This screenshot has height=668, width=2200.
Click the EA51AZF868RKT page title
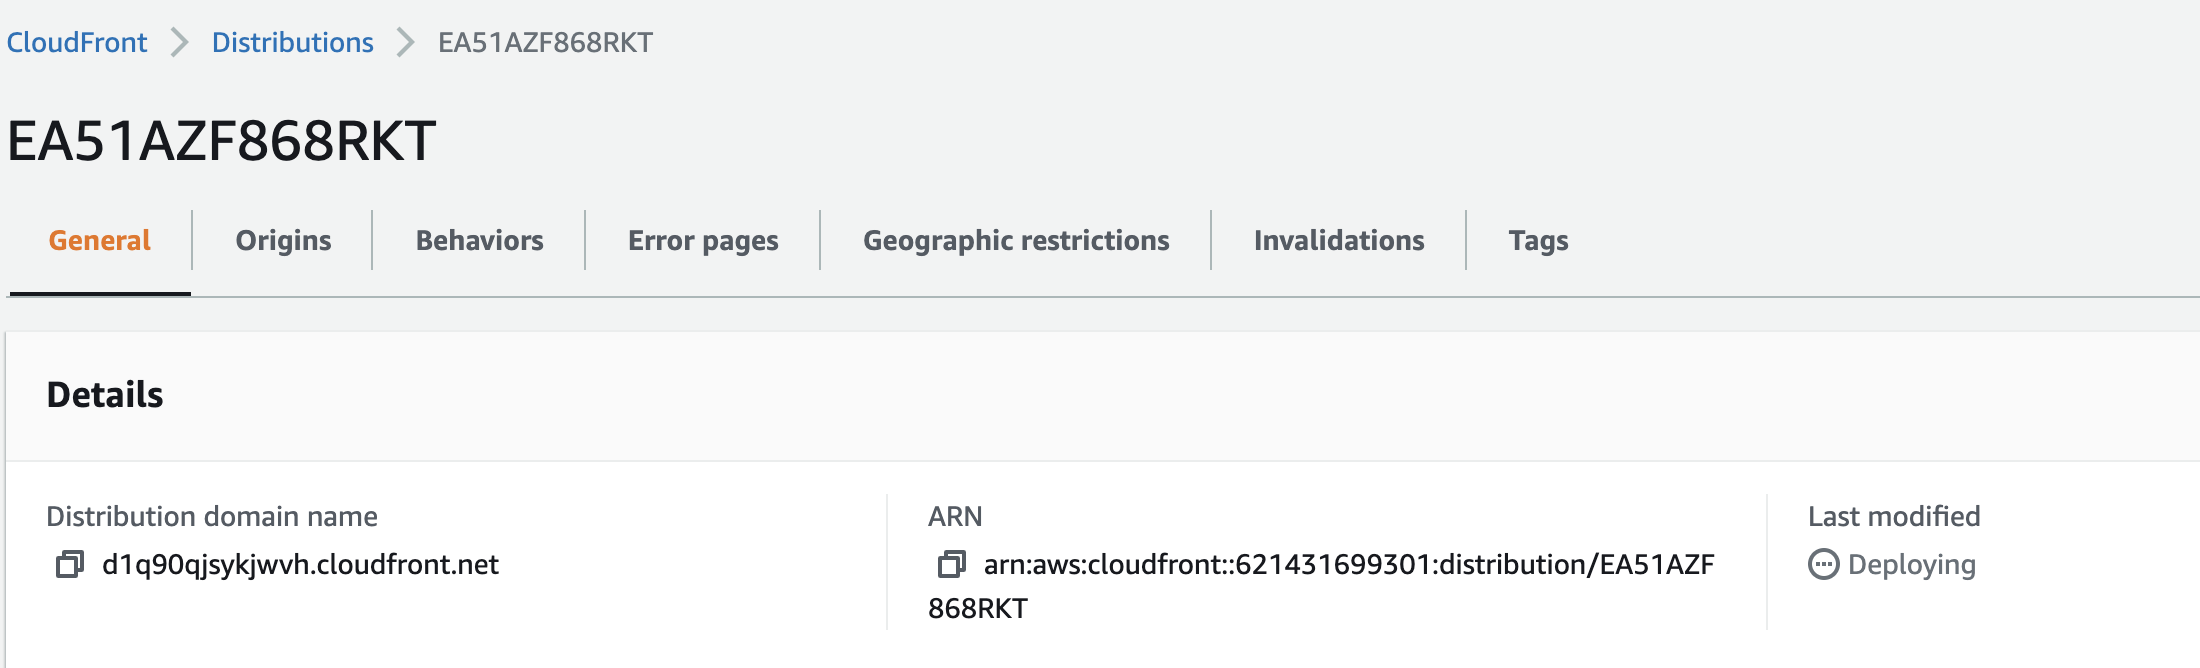220,140
